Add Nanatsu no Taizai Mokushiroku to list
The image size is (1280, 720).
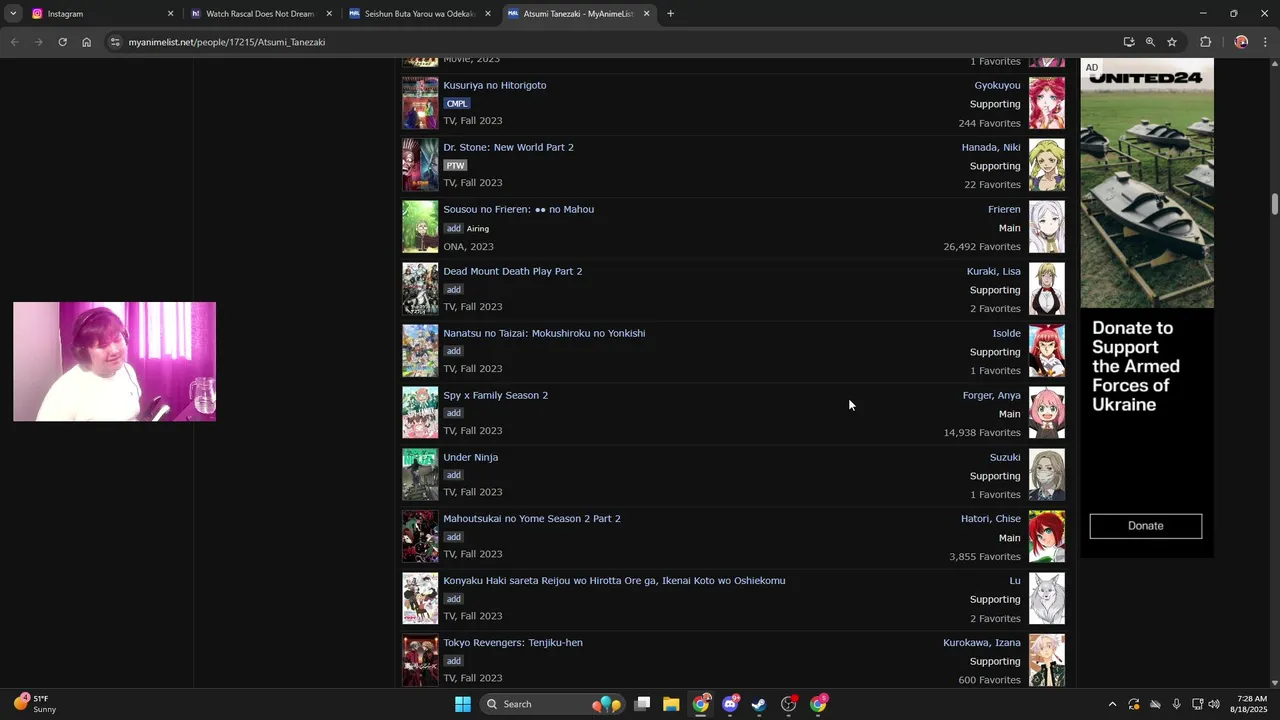click(x=453, y=352)
